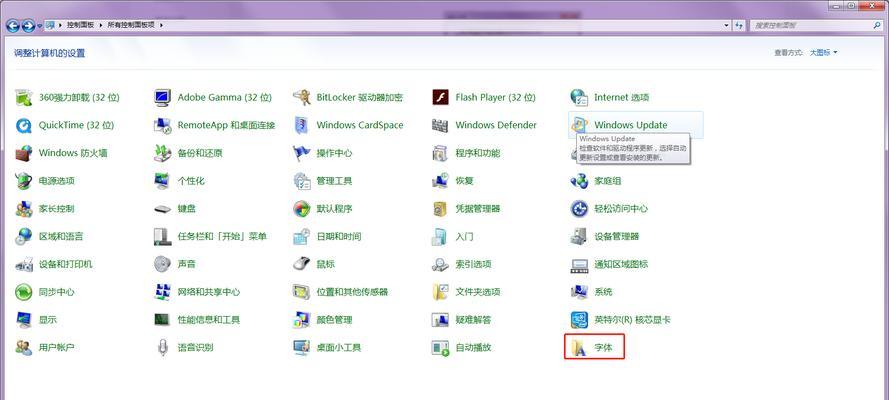Open the 键盘 keyboard icon
889x400 pixels.
[x=163, y=208]
